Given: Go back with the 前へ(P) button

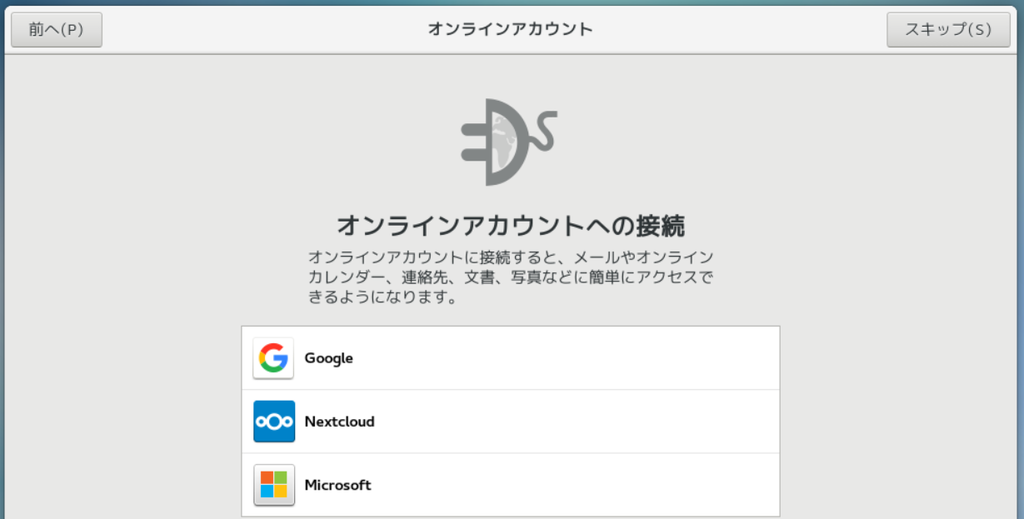Looking at the screenshot, I should tap(56, 29).
